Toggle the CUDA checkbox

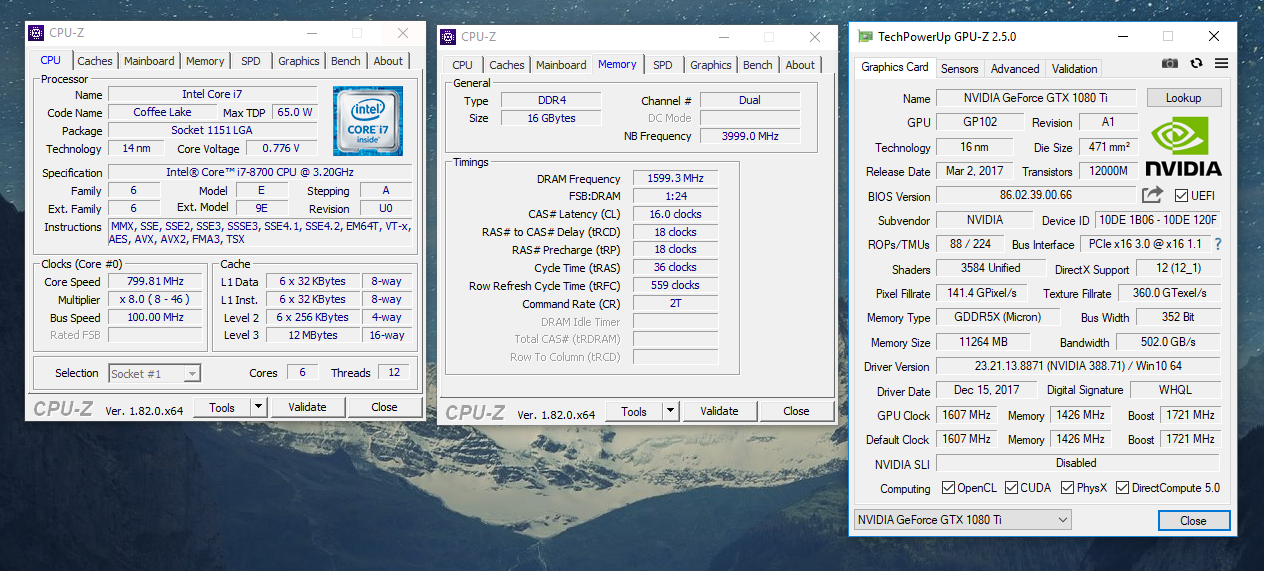pyautogui.click(x=1012, y=488)
